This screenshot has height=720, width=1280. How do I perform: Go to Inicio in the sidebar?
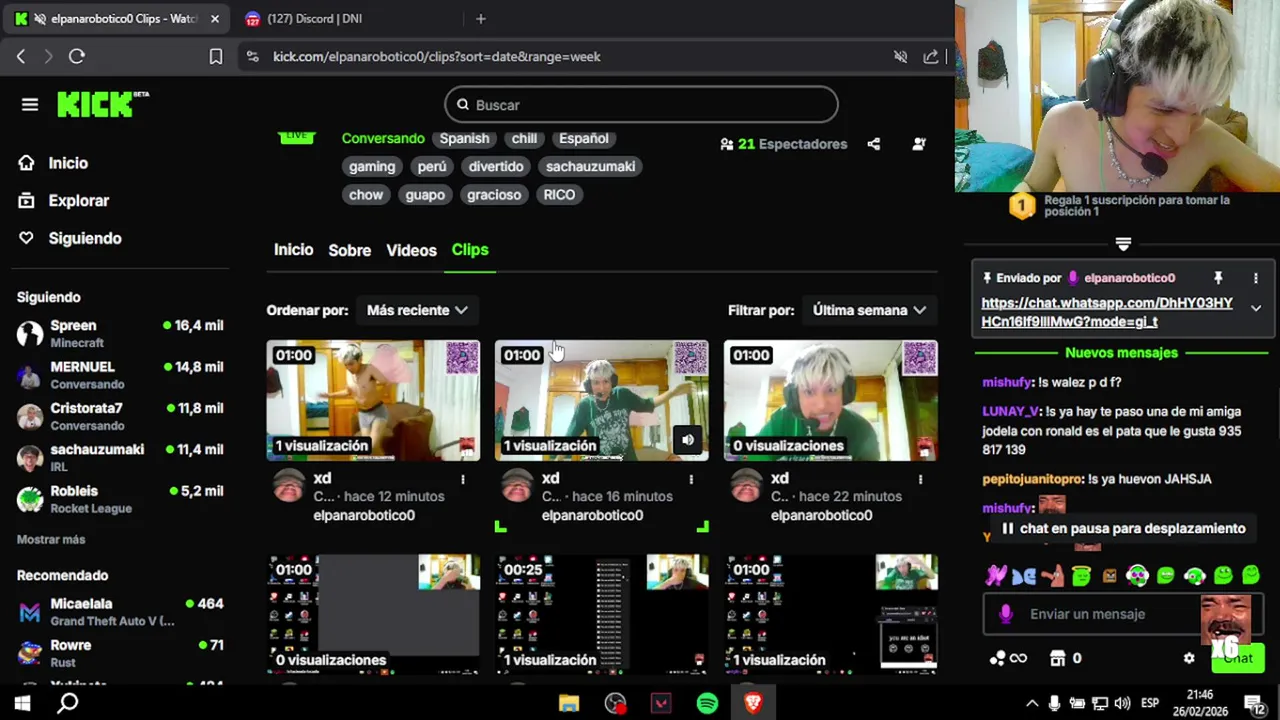pyautogui.click(x=53, y=163)
